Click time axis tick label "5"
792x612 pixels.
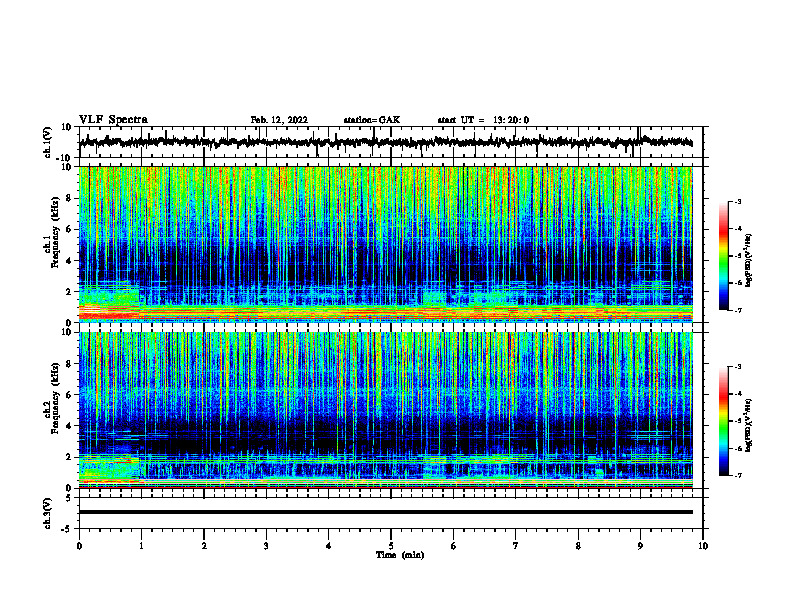[x=391, y=546]
